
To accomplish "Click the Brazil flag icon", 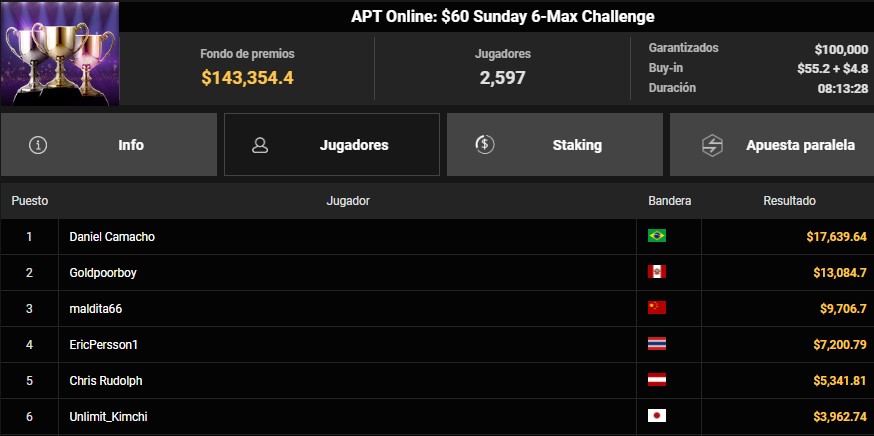I will (657, 236).
